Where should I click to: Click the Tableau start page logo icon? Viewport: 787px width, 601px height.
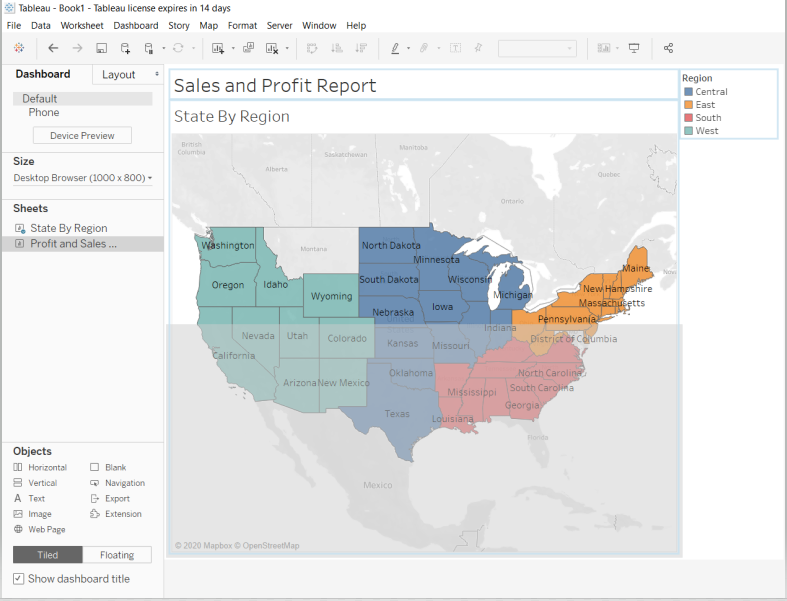19,48
